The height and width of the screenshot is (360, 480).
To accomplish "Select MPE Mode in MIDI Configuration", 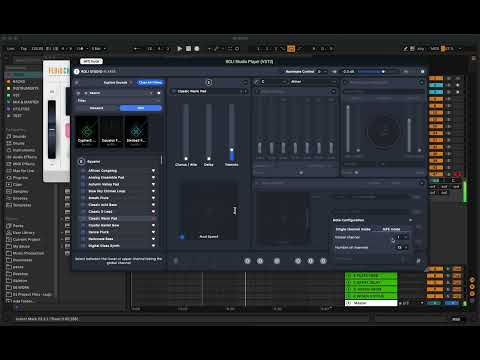I will click(391, 229).
